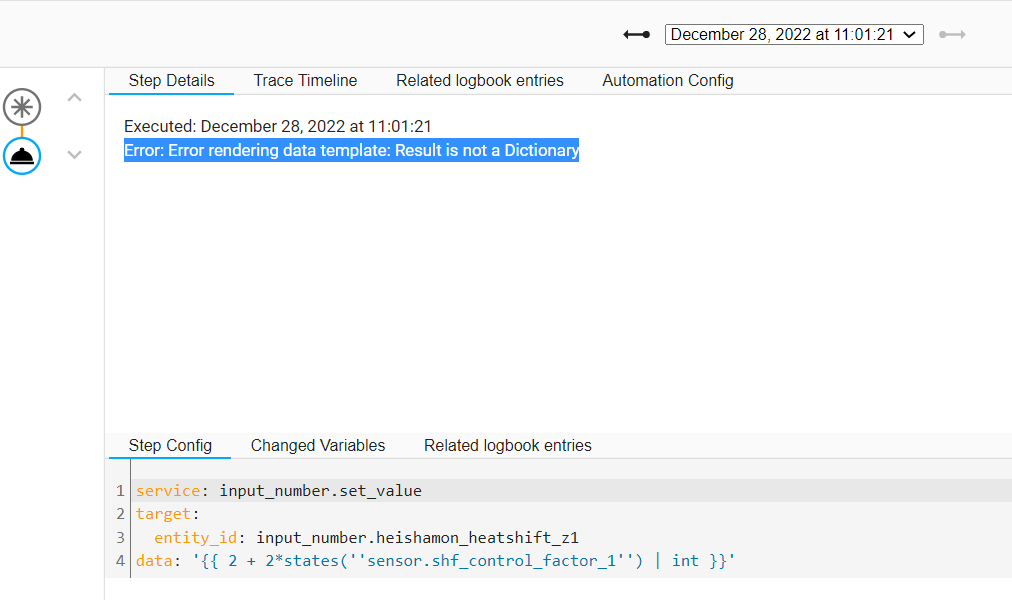Open the Trace Timeline tab
The height and width of the screenshot is (600, 1012).
pyautogui.click(x=305, y=81)
